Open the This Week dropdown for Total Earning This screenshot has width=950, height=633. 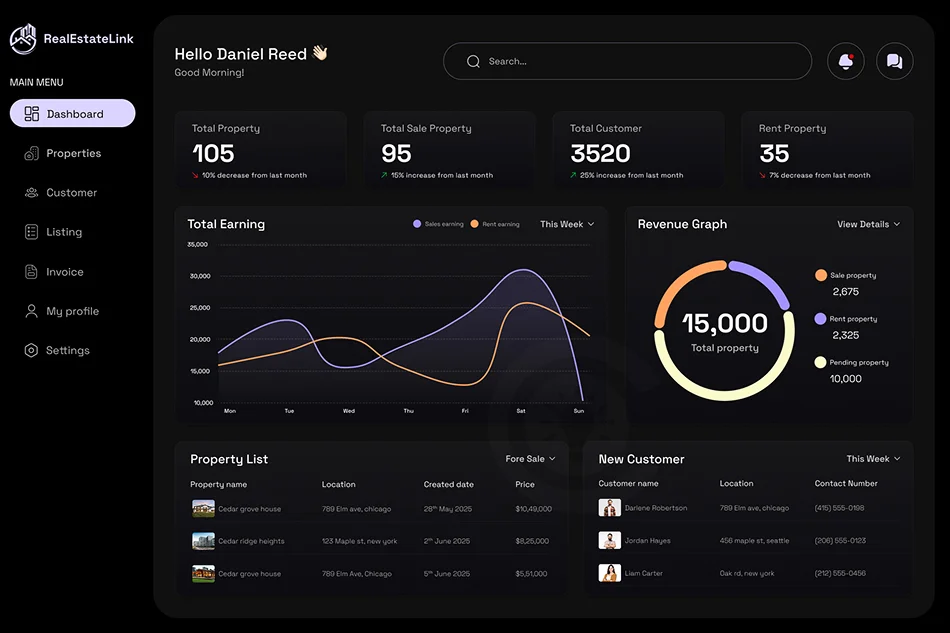coord(567,224)
